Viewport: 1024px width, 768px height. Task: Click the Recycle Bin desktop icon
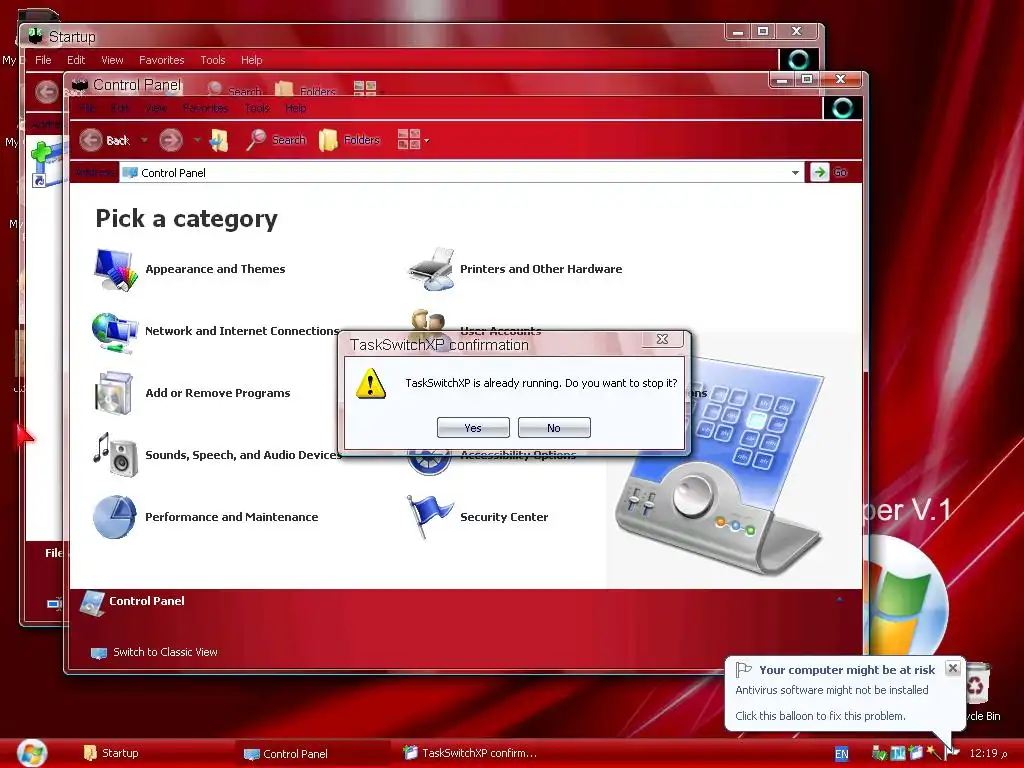point(978,684)
